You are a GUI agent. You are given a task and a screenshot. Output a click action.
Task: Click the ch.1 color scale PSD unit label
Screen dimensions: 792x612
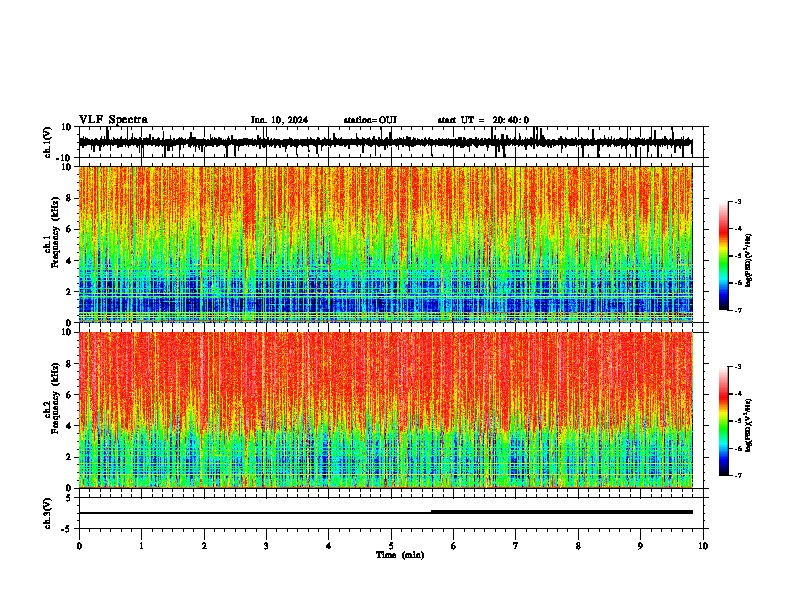pyautogui.click(x=749, y=261)
